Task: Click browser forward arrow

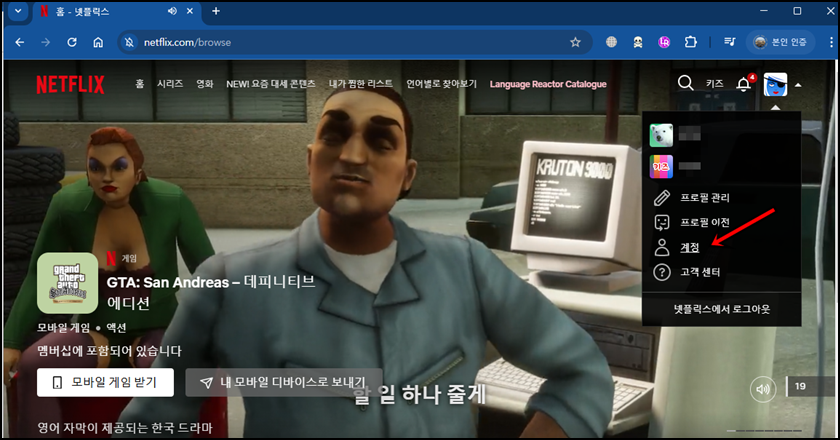Action: tap(46, 42)
